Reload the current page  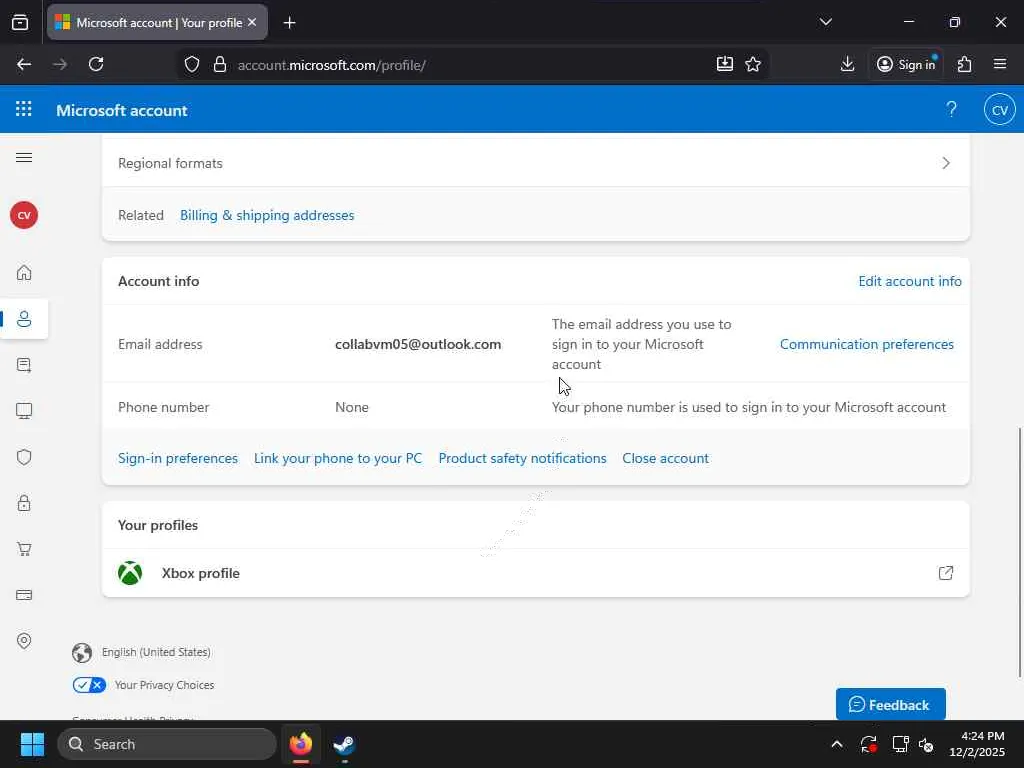96,64
